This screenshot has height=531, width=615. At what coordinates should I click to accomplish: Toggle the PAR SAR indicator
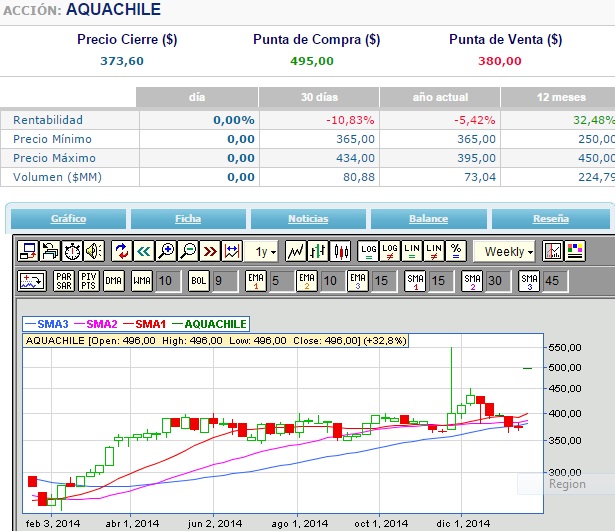[64, 281]
